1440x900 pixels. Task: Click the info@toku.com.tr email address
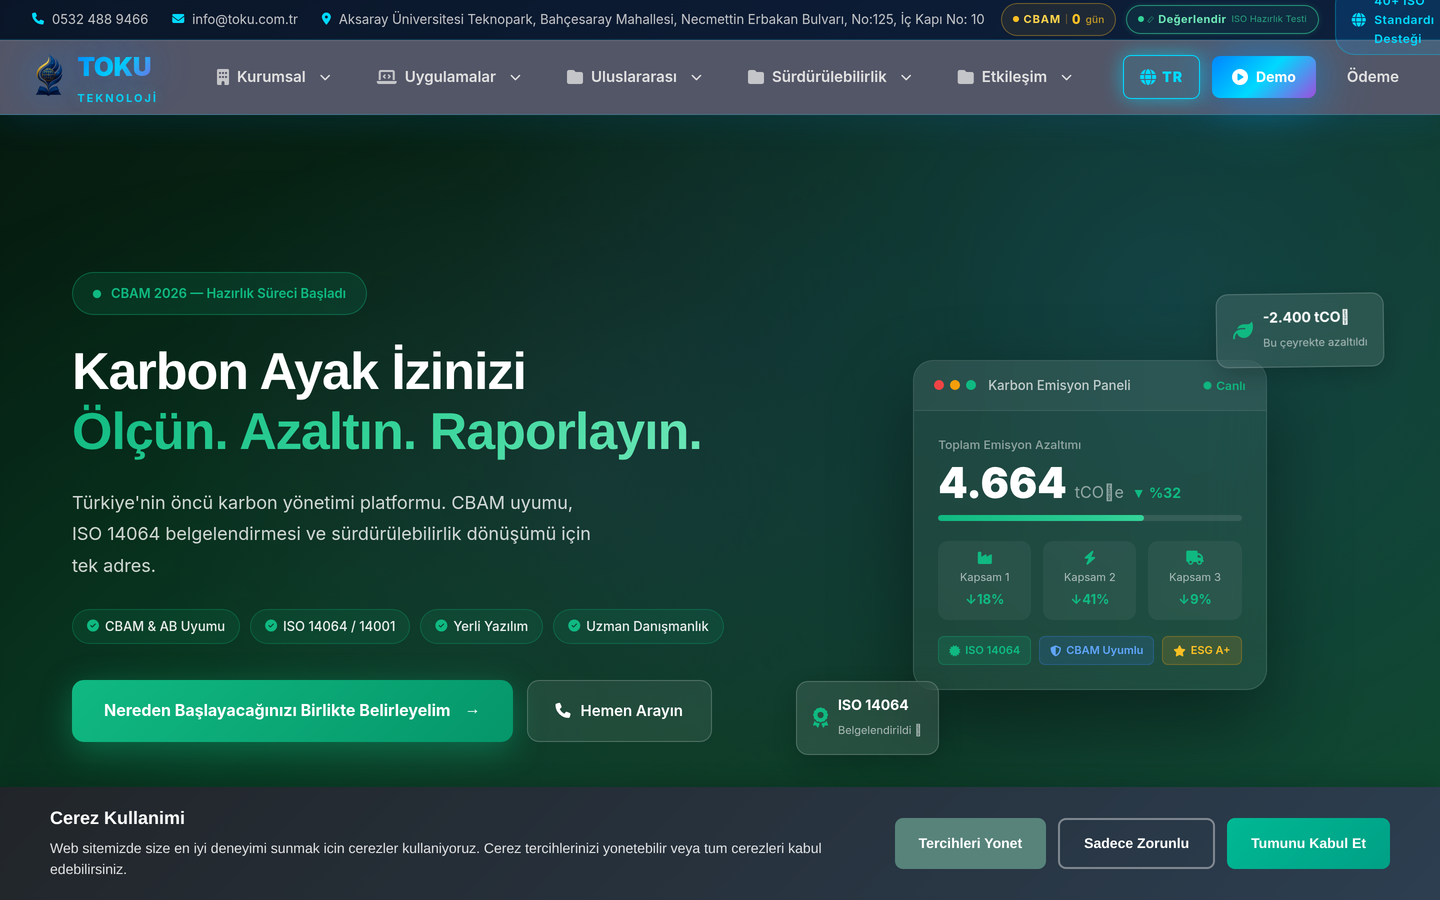(x=245, y=19)
